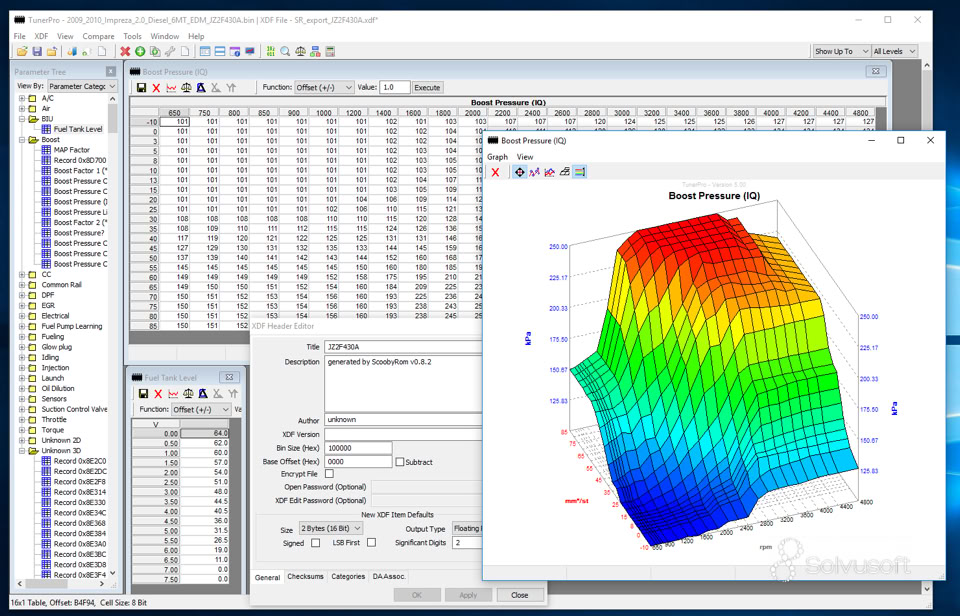Viewport: 960px width, 616px height.
Task: Open the Compare menu
Action: click(x=98, y=36)
